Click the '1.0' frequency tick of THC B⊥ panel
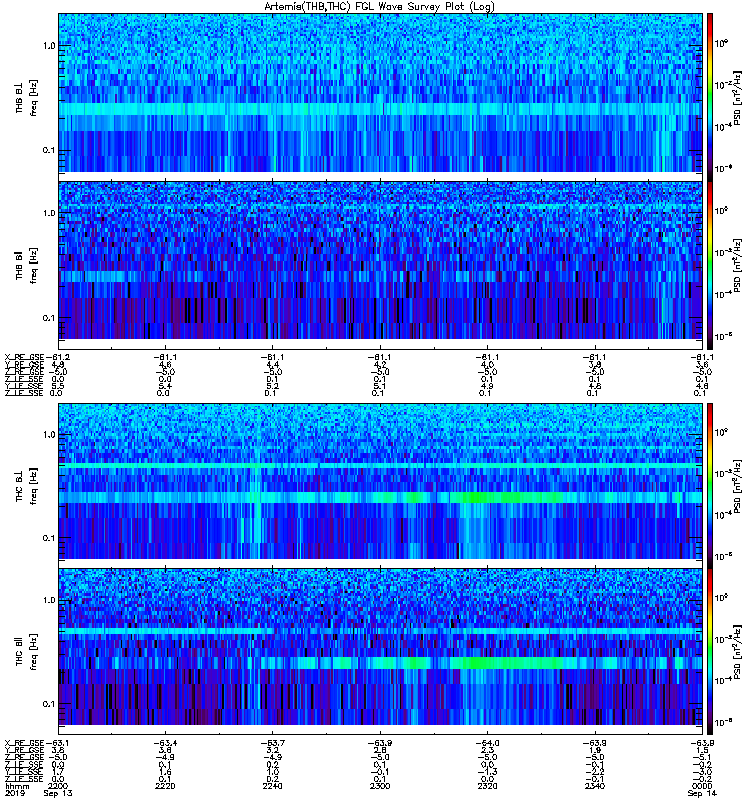Screen dimensions: 750x800 [49, 435]
